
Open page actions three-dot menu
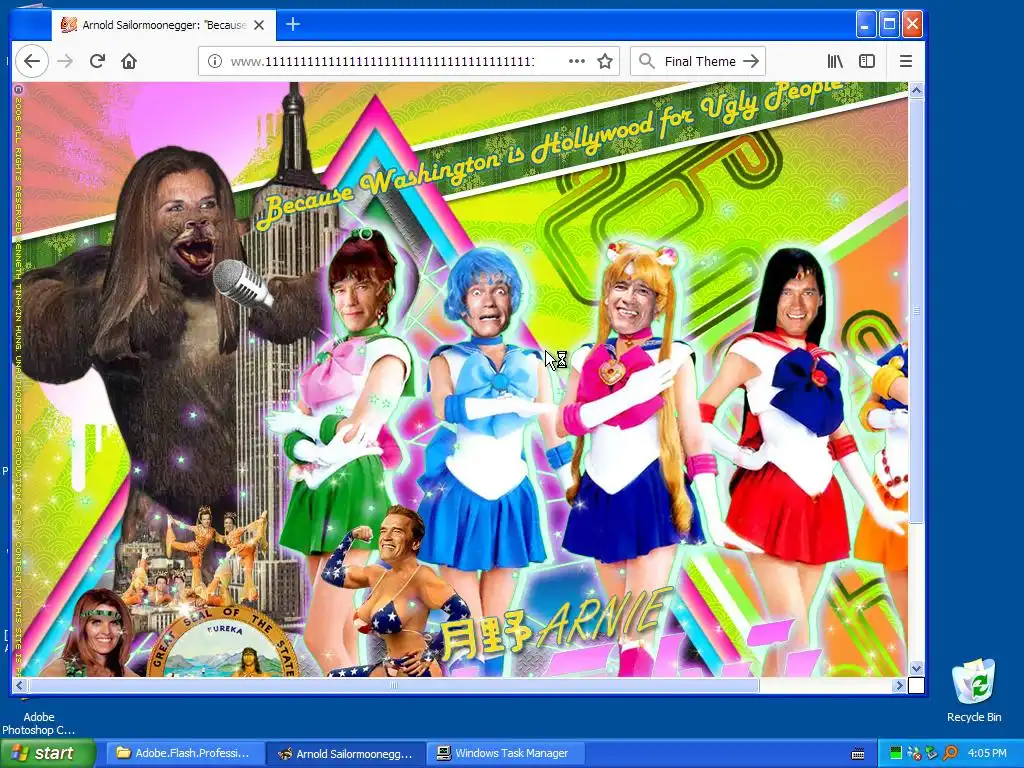577,61
